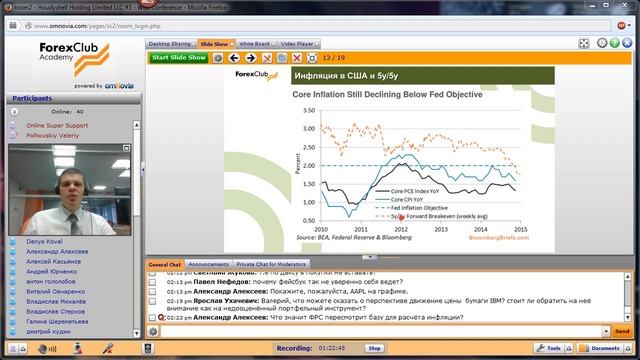The width and height of the screenshot is (640, 360).
Task: Open the green help icon
Action: tap(614, 43)
